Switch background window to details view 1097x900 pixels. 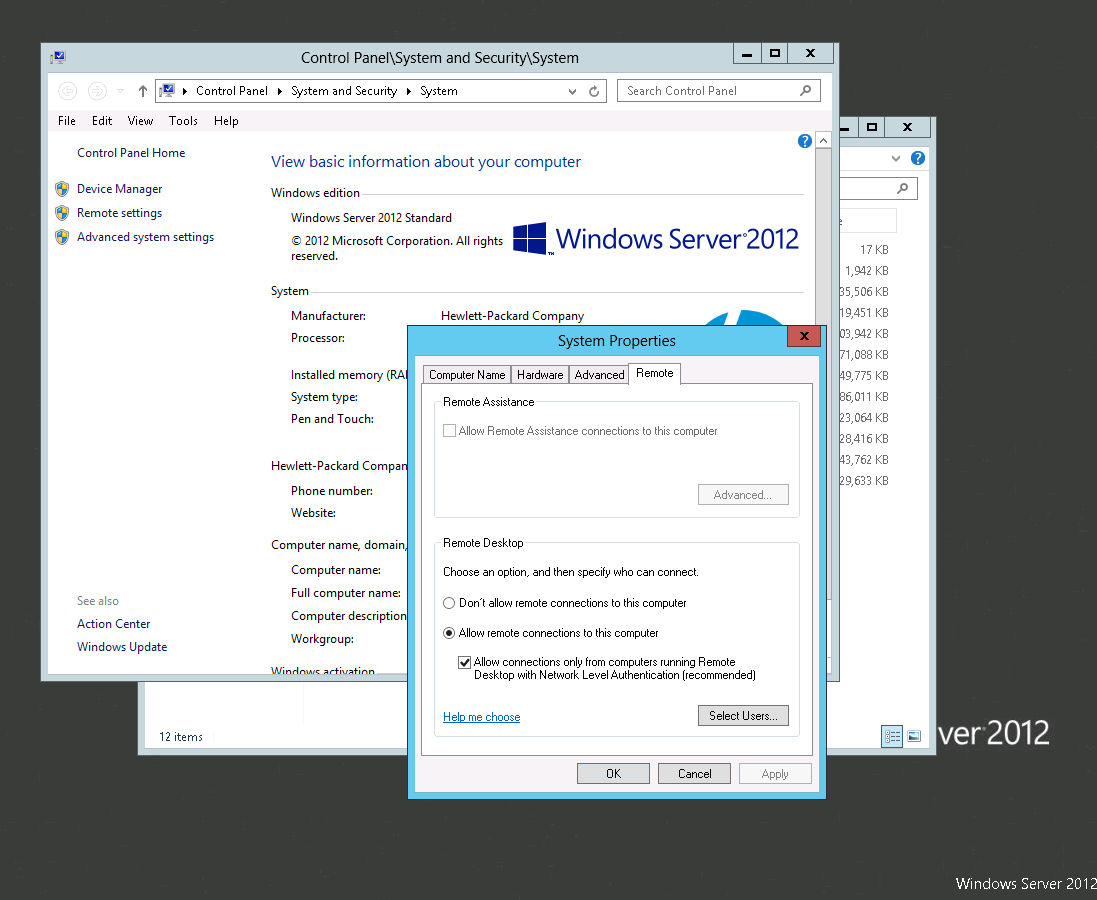pyautogui.click(x=892, y=736)
